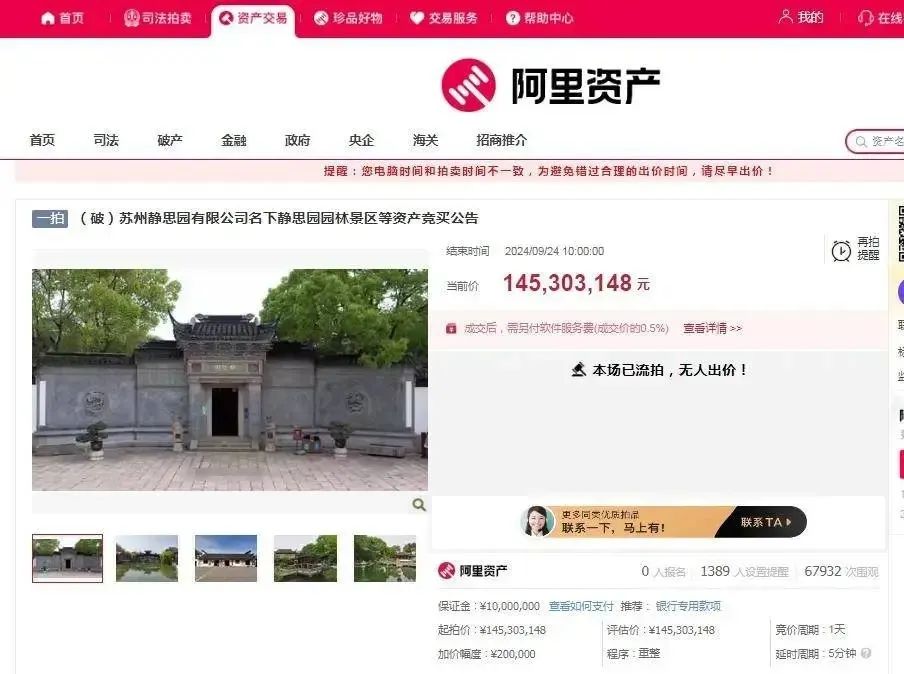Click the 在线 headset support icon
This screenshot has height=674, width=904.
pos(865,18)
